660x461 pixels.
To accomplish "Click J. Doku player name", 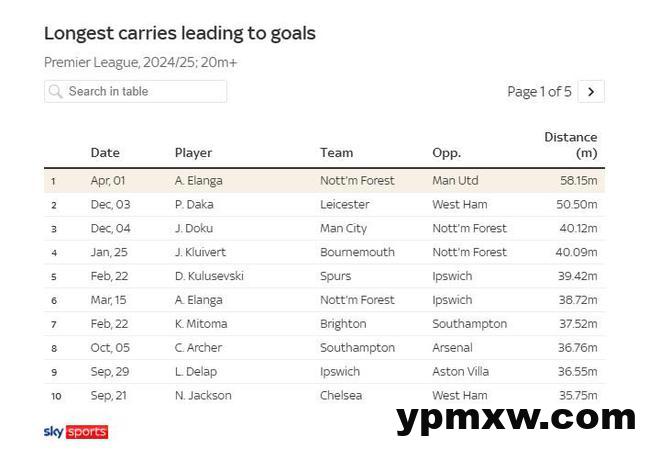I will 194,228.
